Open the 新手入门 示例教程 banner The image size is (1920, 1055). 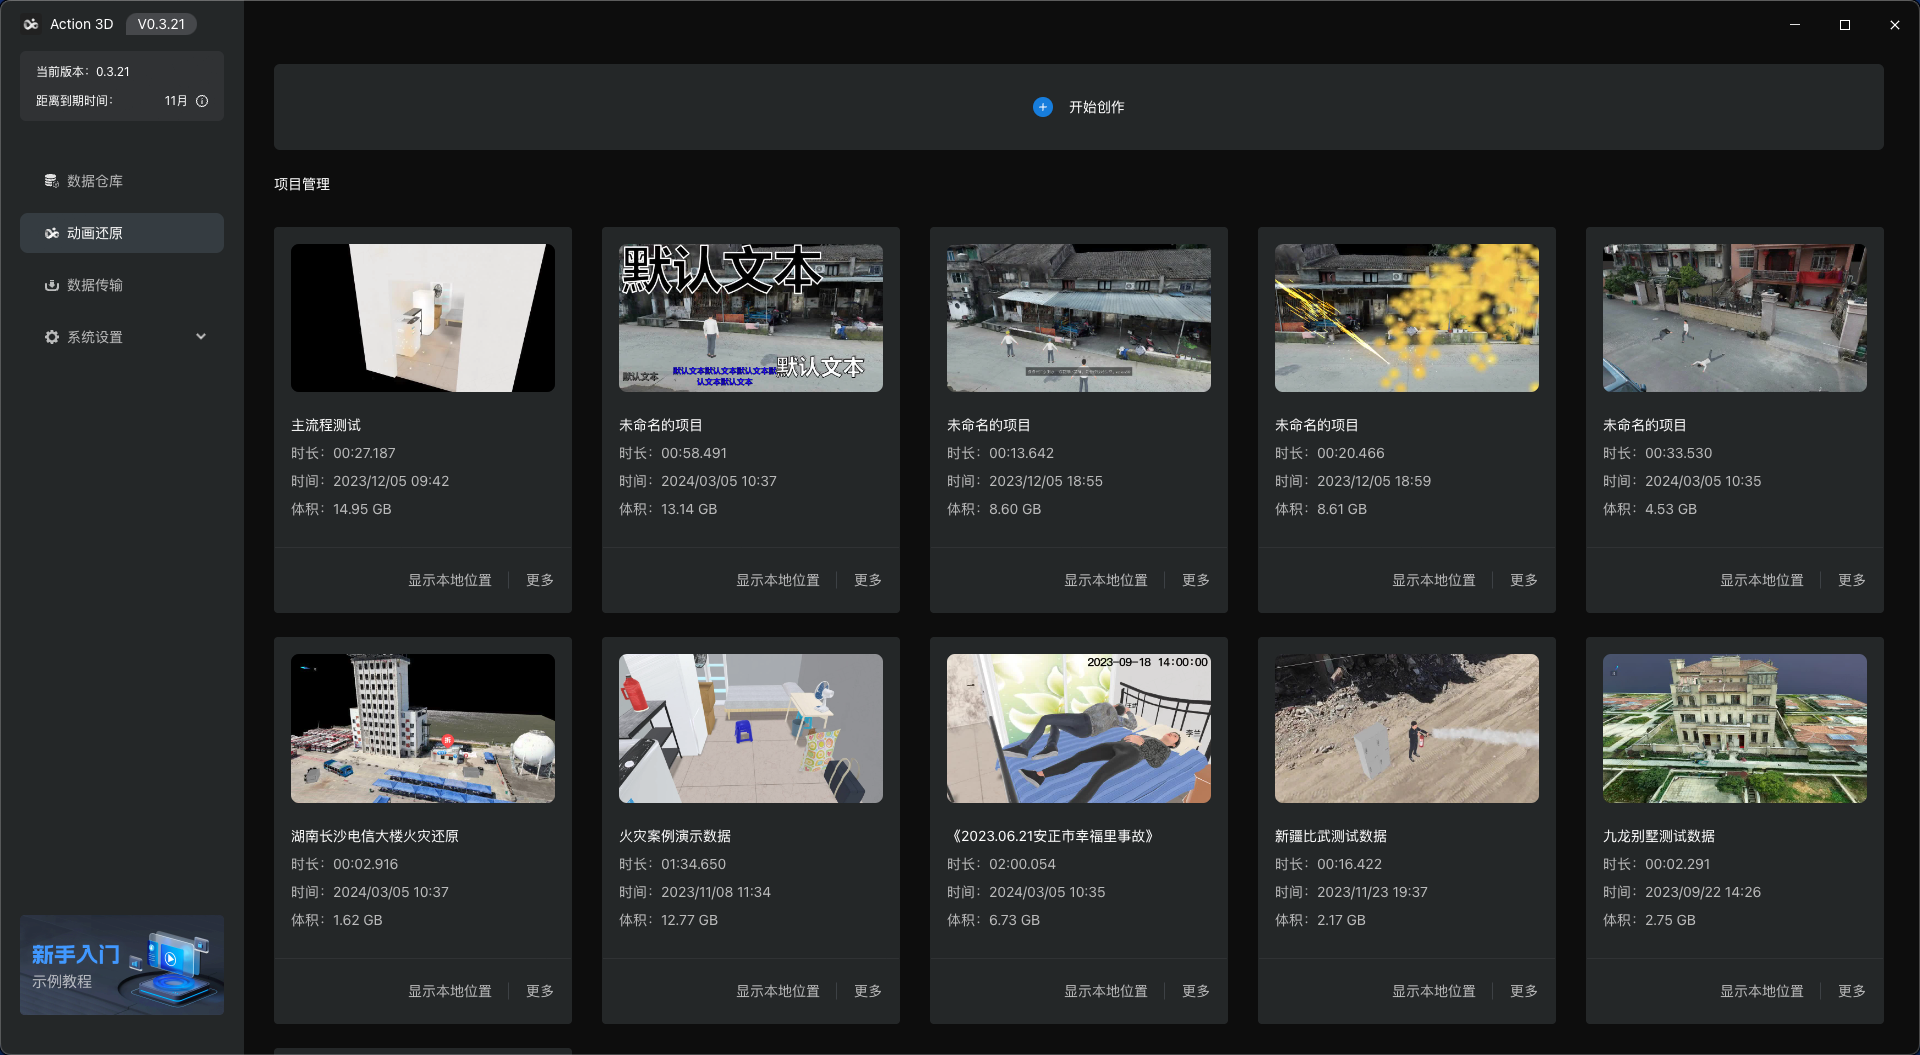122,965
